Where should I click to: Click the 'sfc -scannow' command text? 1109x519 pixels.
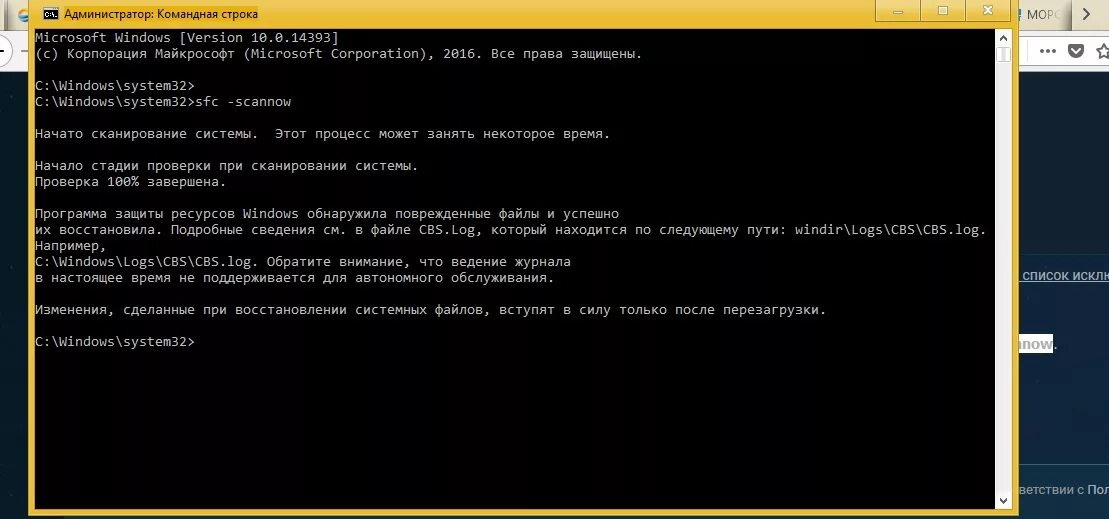243,102
